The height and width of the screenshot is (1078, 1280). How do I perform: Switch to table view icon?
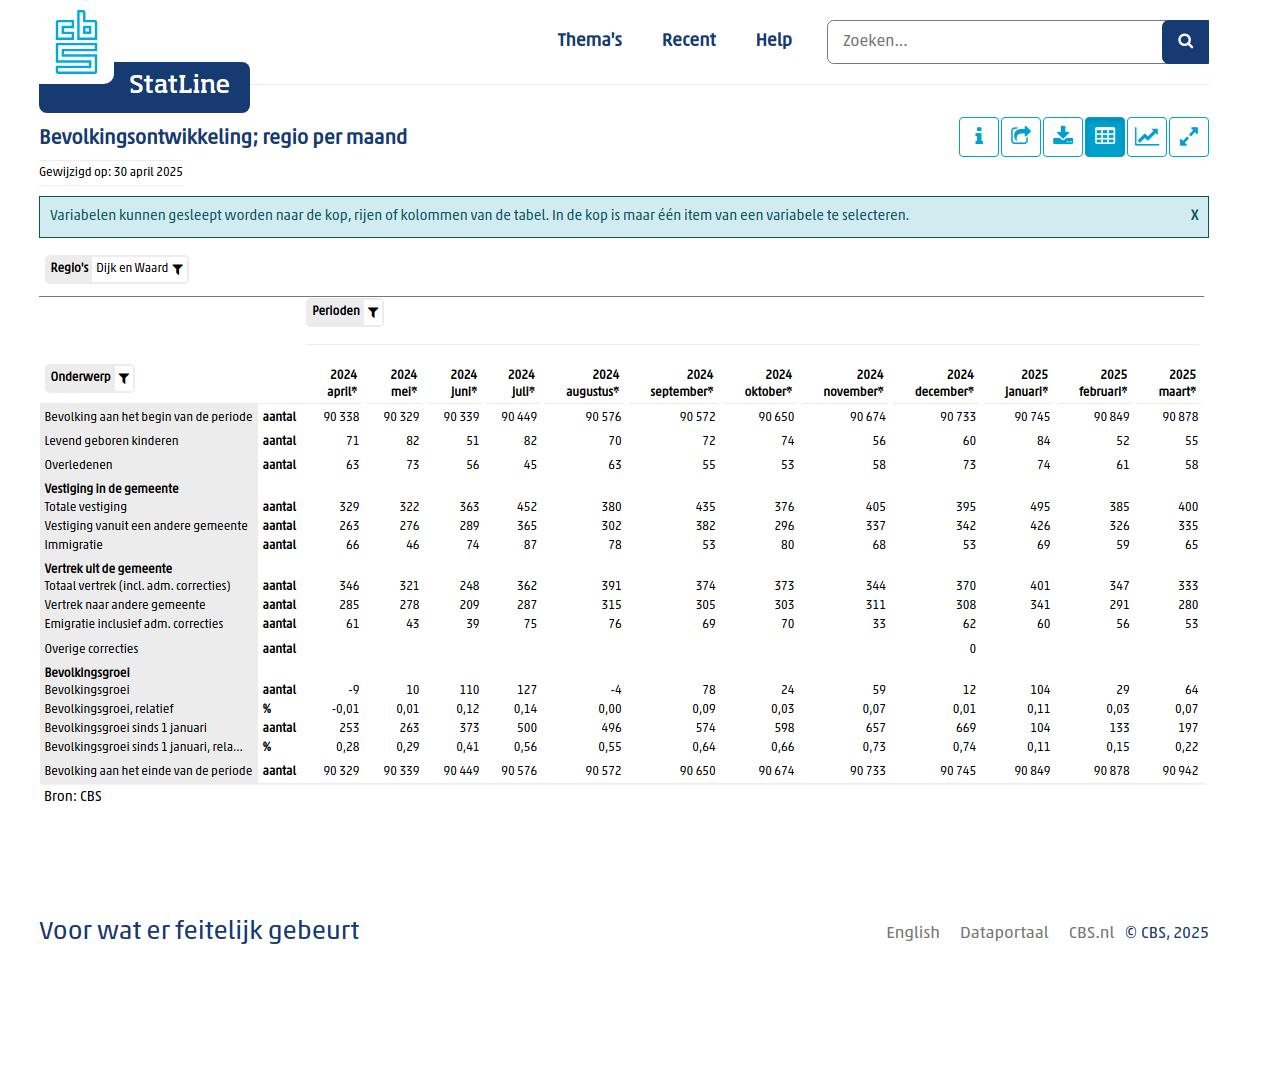1105,137
